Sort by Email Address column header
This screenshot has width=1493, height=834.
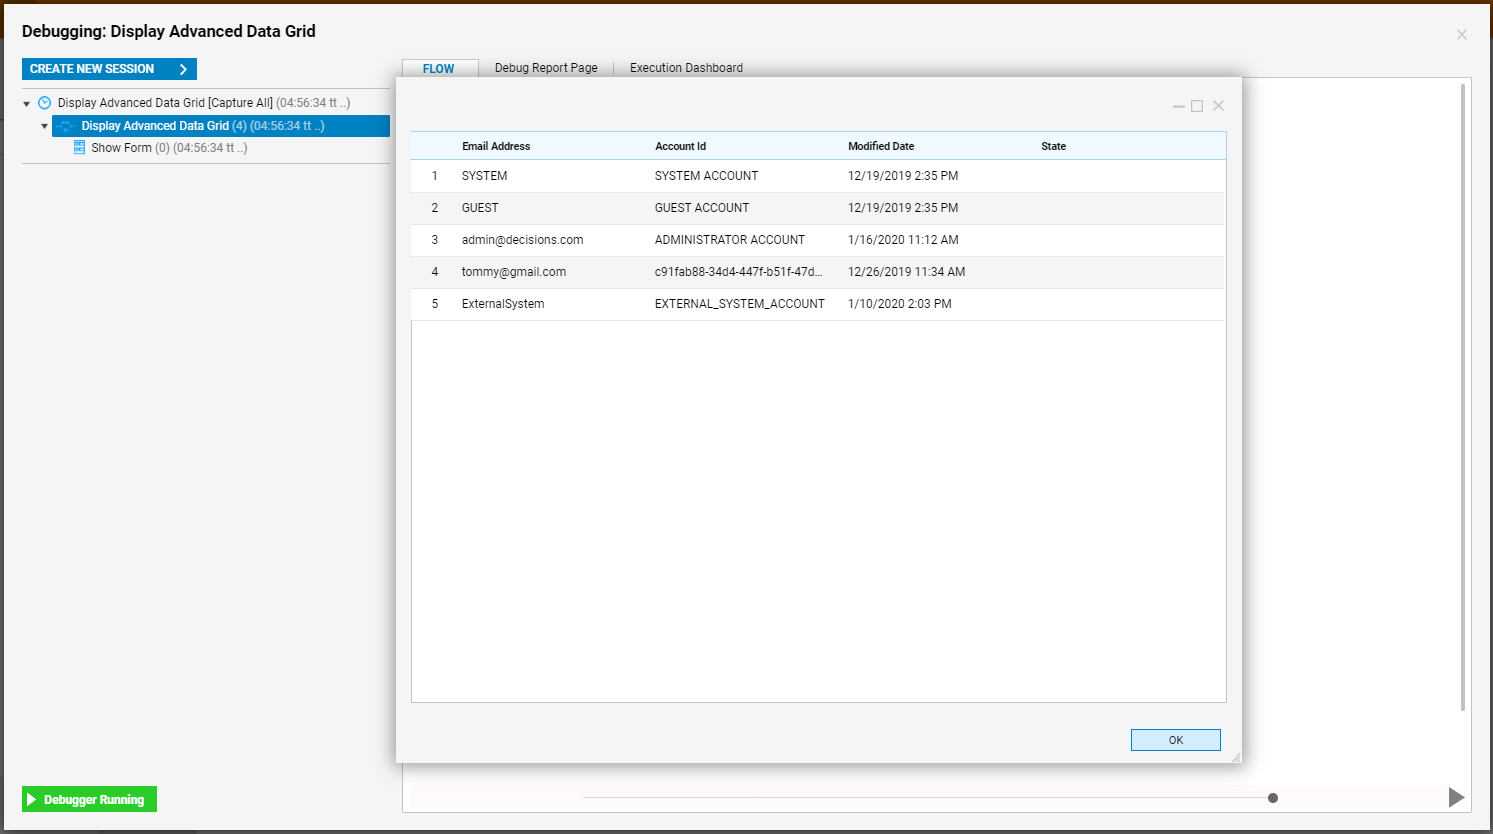click(496, 146)
